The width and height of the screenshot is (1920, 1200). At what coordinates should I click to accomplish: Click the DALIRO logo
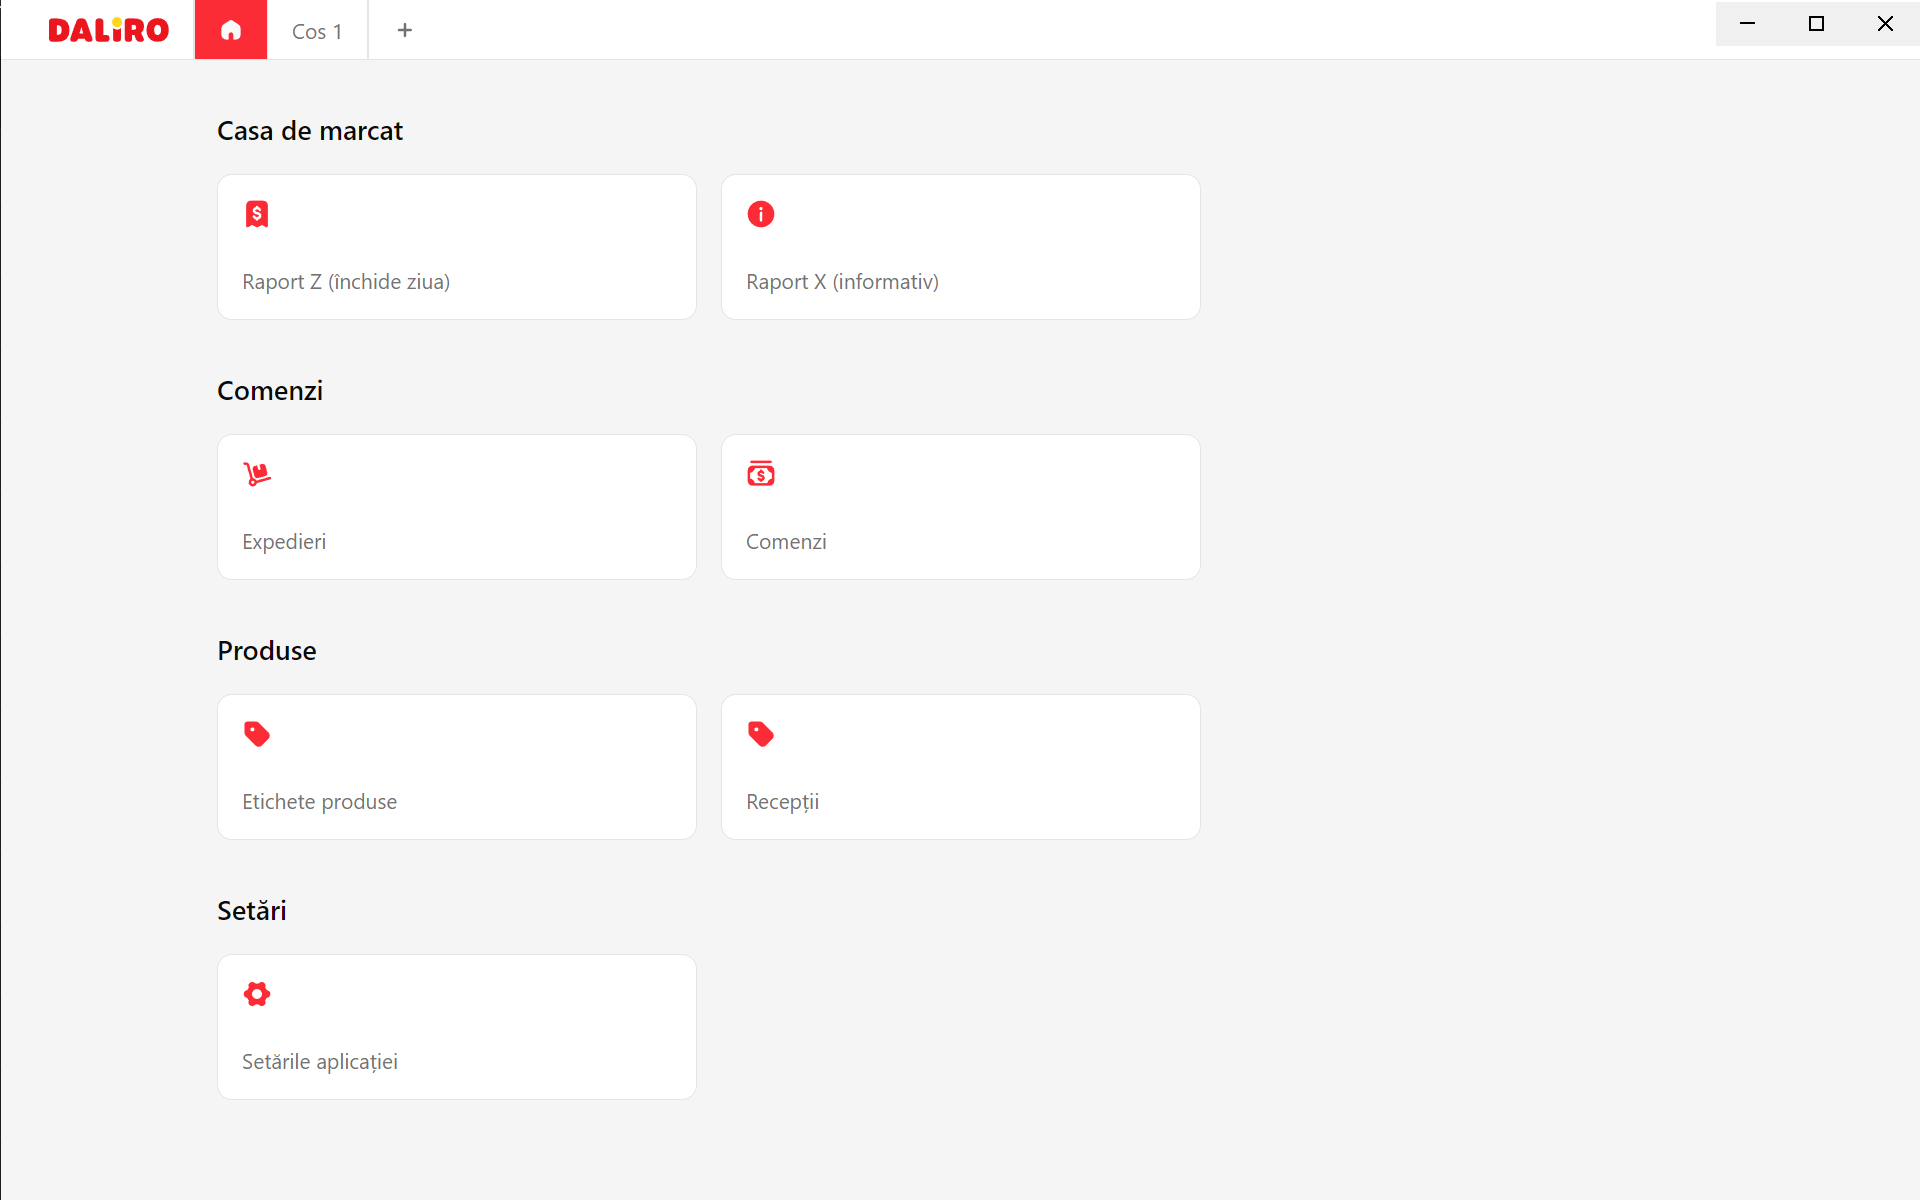[x=108, y=30]
